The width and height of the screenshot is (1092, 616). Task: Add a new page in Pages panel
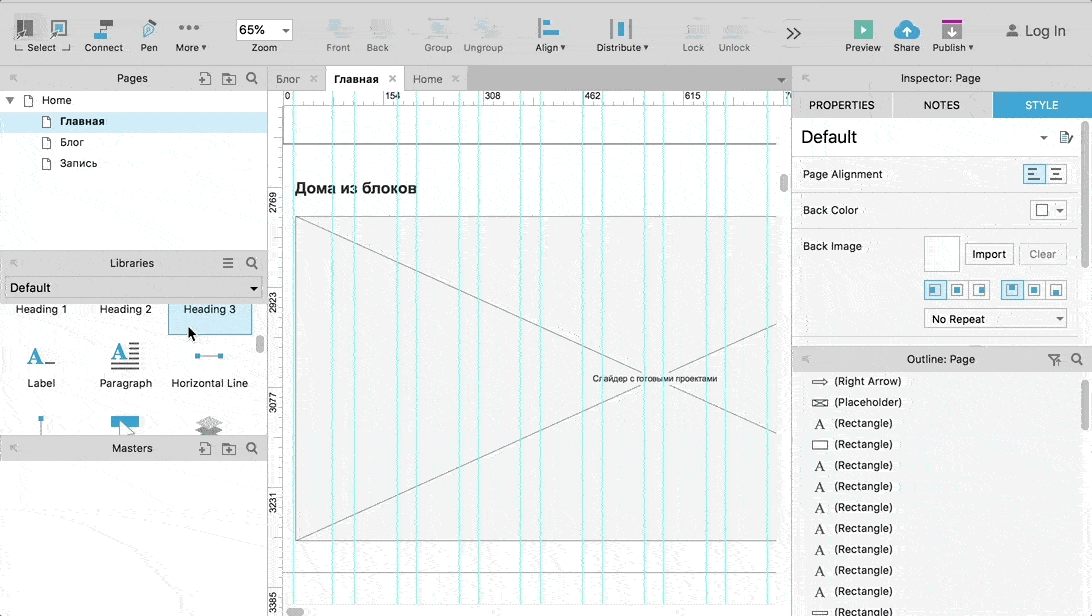205,79
